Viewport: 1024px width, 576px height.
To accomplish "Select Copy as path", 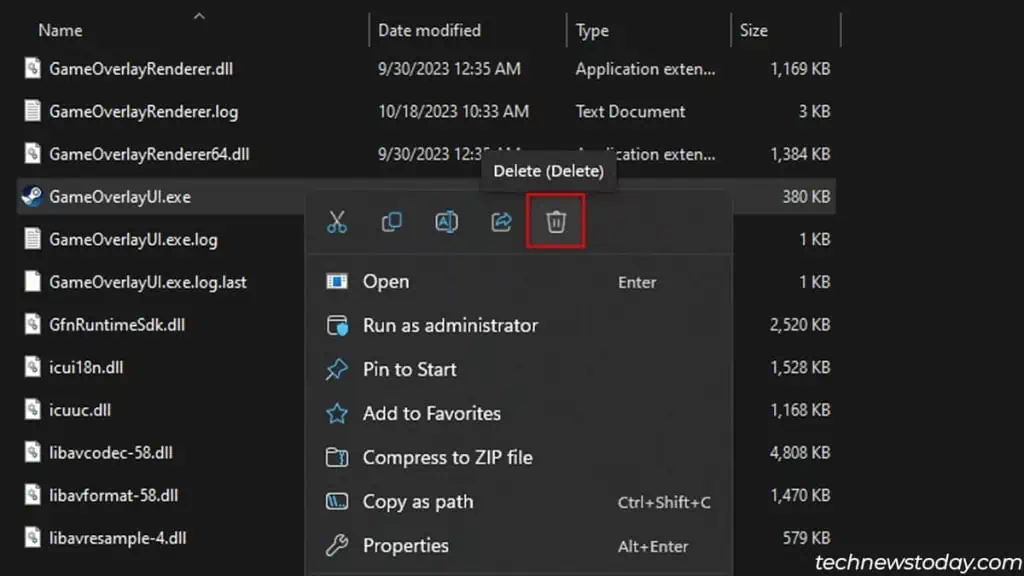I will pyautogui.click(x=417, y=501).
